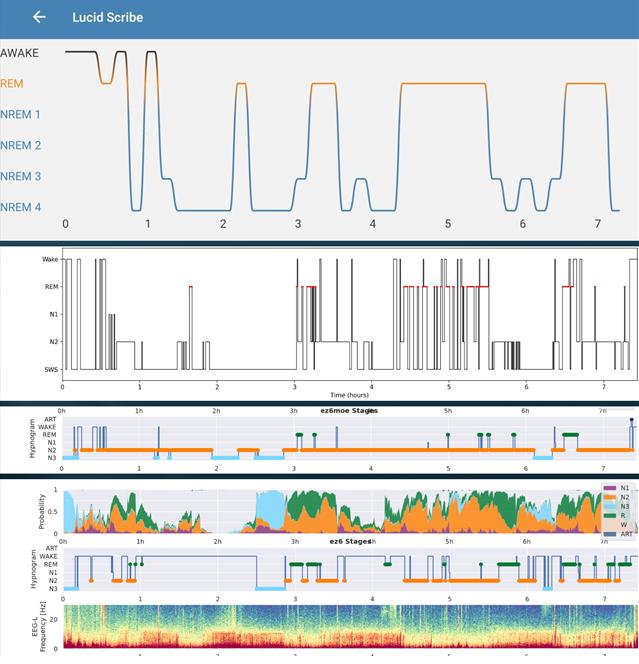The height and width of the screenshot is (664, 639).
Task: Click hour 5 on the Lucid Scribe axis
Action: pyautogui.click(x=448, y=224)
